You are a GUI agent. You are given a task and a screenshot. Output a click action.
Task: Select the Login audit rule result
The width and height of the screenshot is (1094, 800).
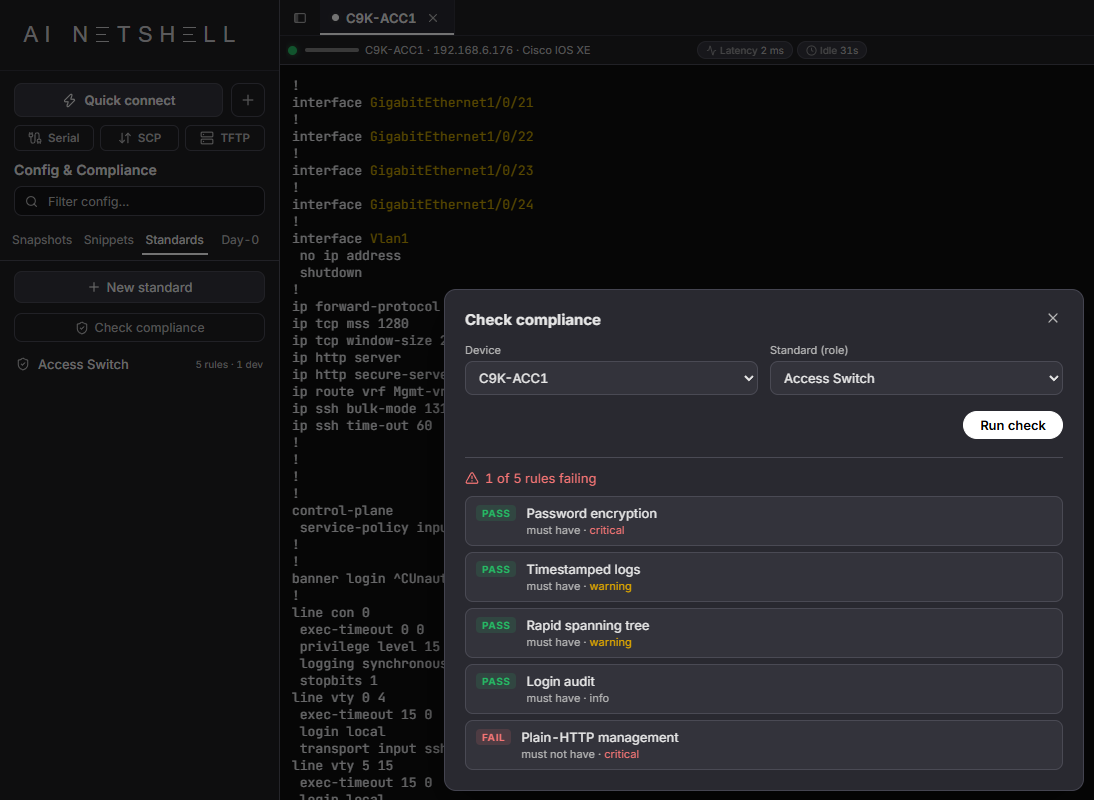[x=764, y=689]
